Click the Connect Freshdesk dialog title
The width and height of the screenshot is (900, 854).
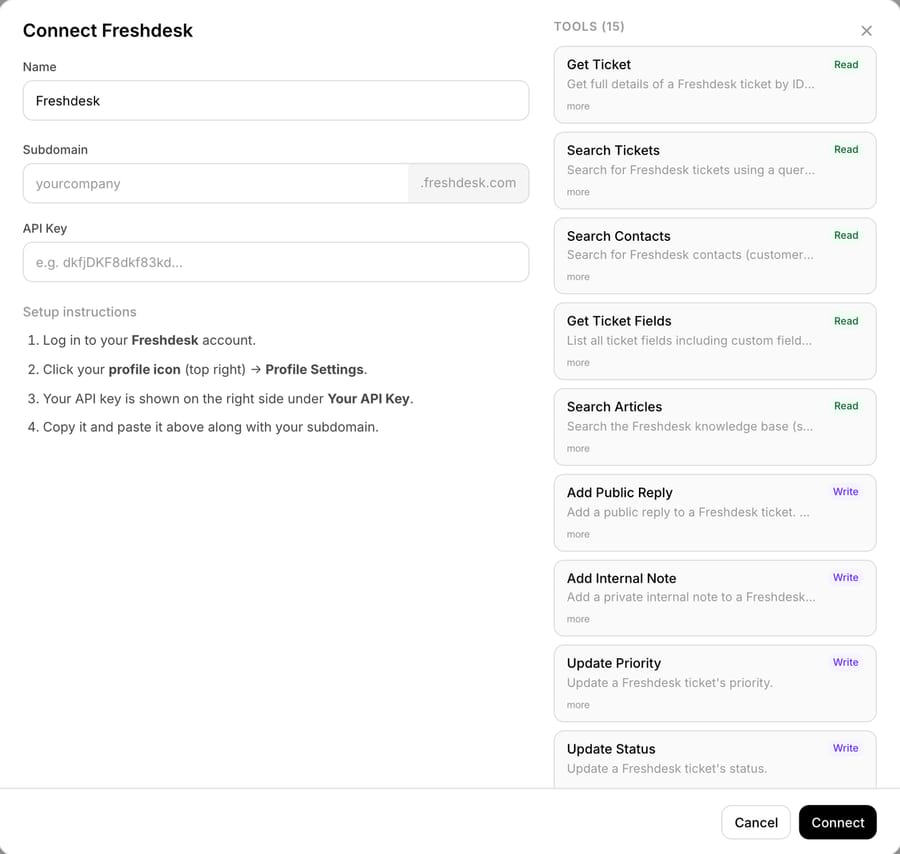107,30
